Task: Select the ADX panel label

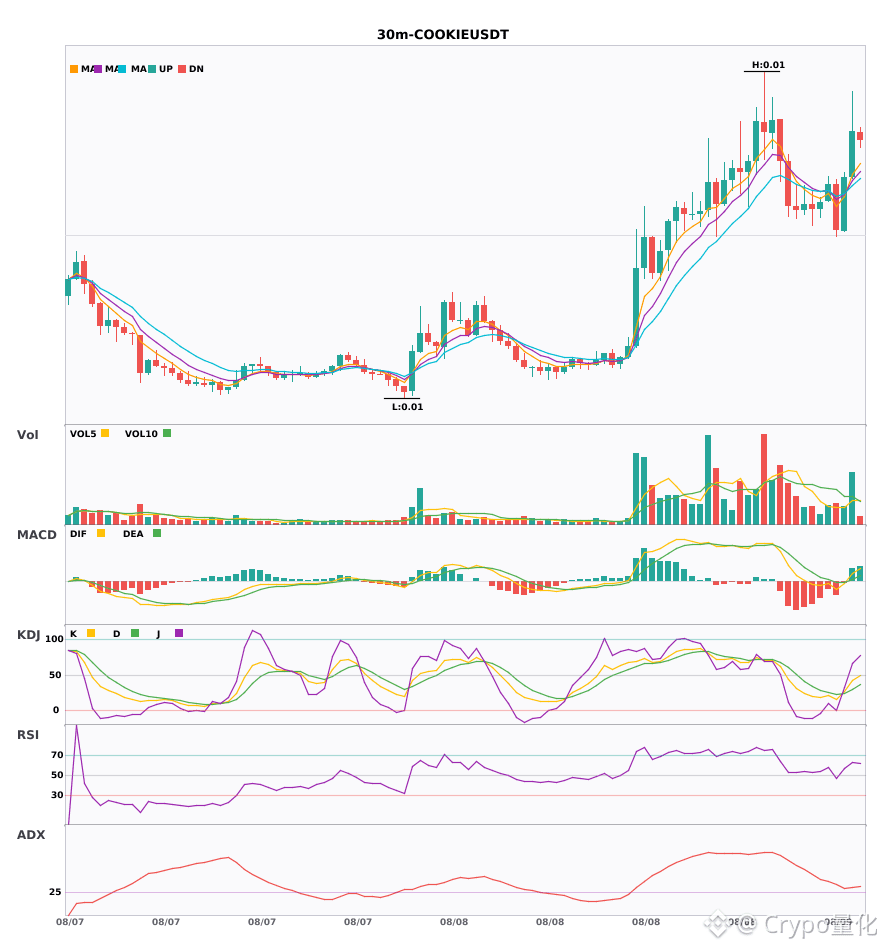Action: pos(30,835)
